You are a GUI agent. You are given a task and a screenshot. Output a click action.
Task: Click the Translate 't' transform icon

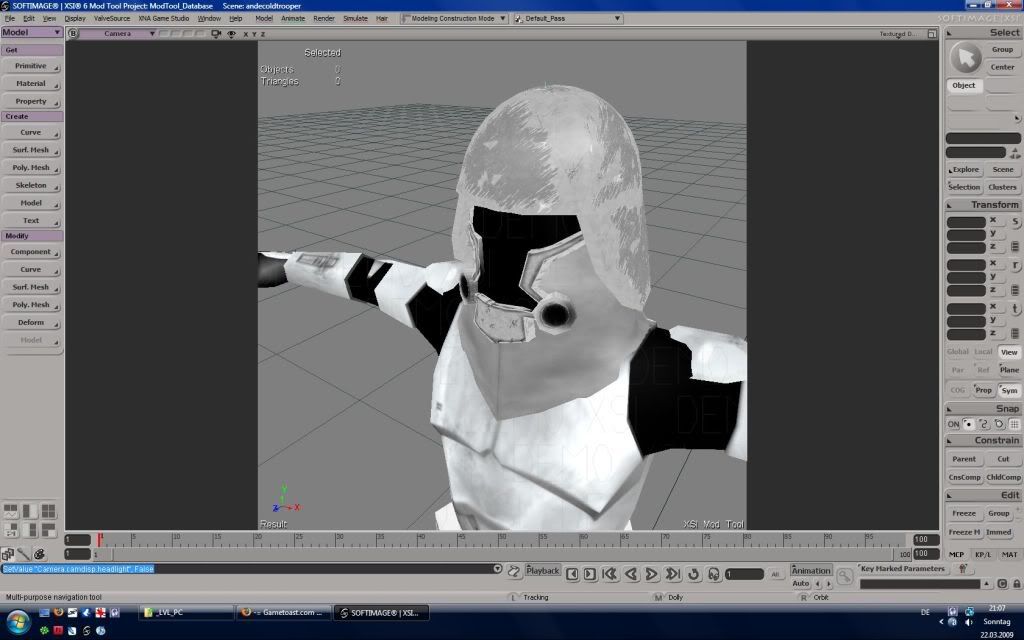click(1016, 309)
